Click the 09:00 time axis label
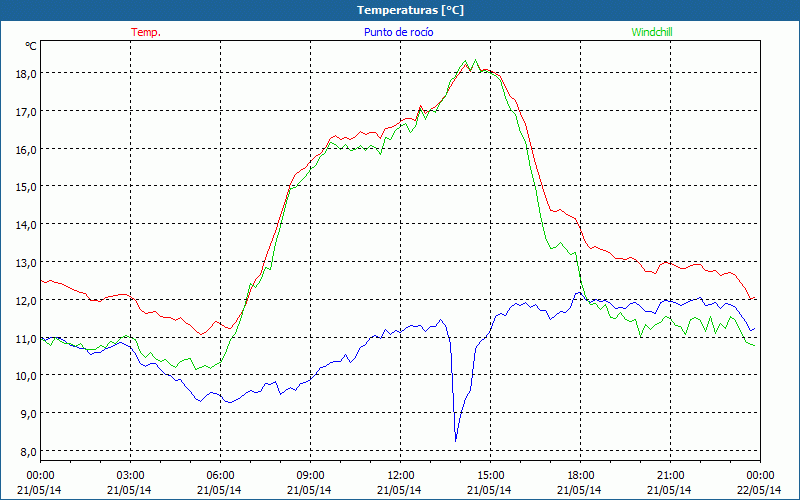This screenshot has width=800, height=500. (310, 475)
